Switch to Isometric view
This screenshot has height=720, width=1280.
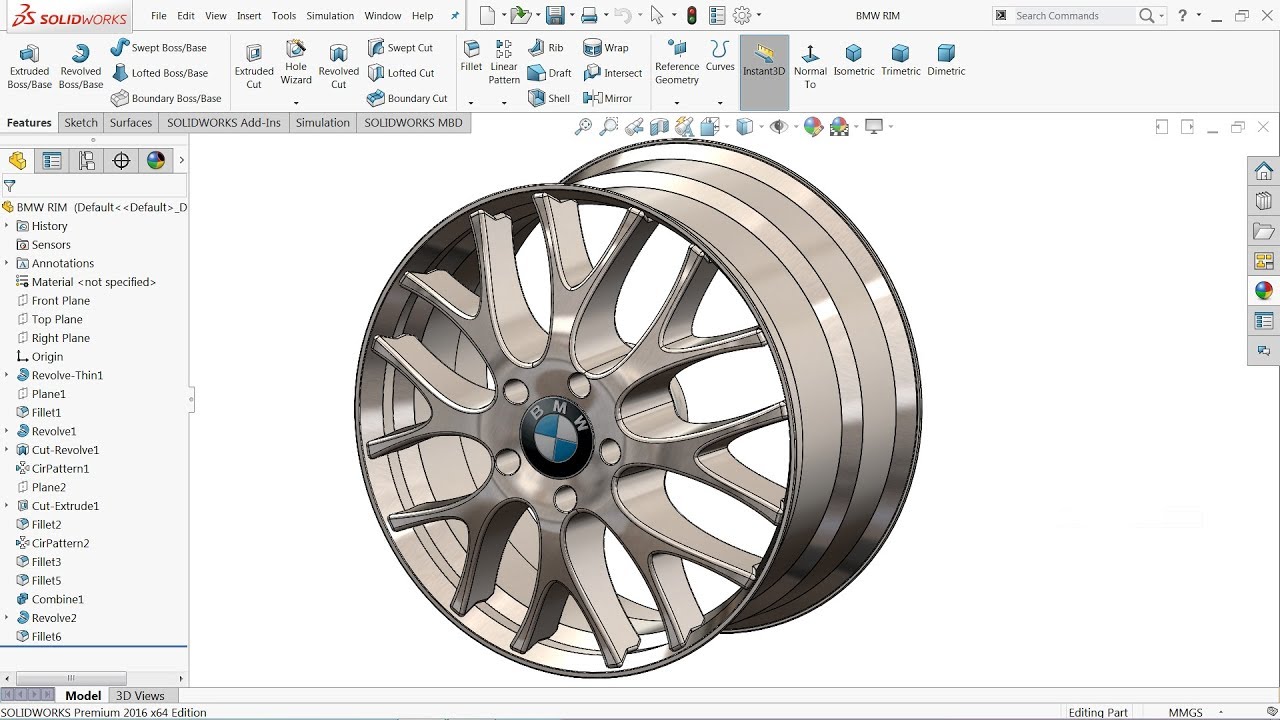[x=854, y=60]
